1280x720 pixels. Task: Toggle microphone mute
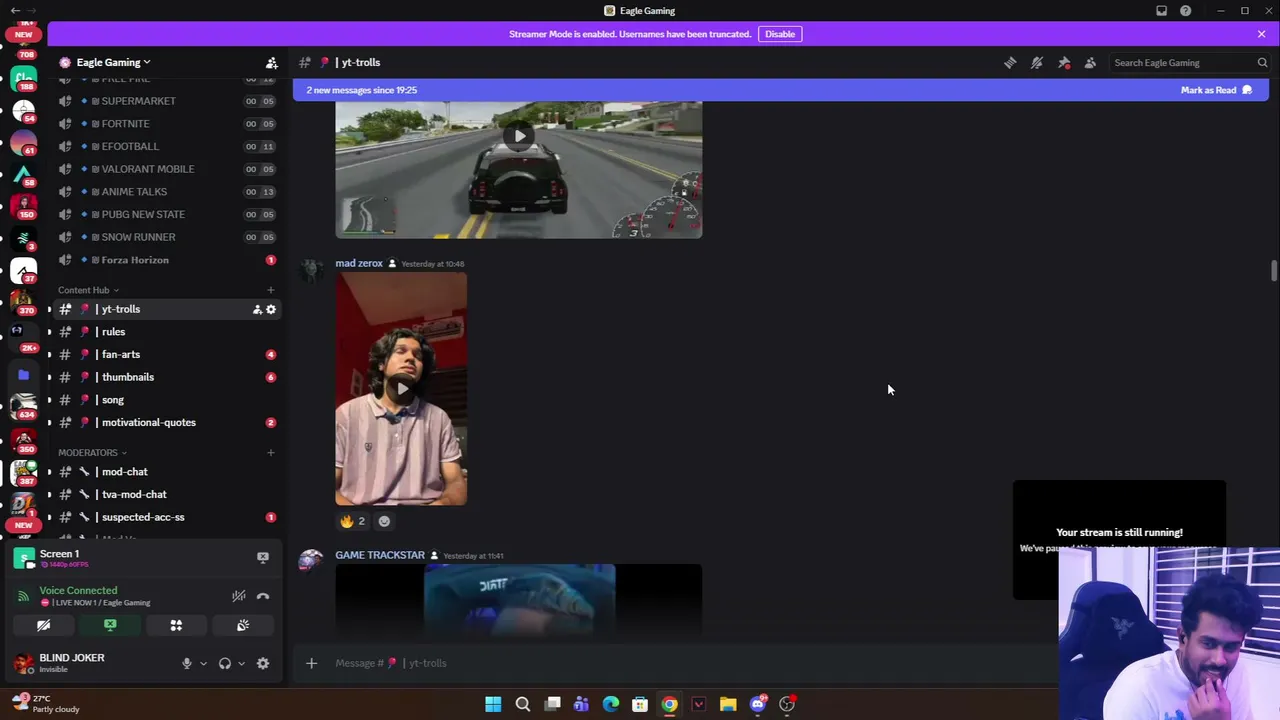[x=186, y=663]
